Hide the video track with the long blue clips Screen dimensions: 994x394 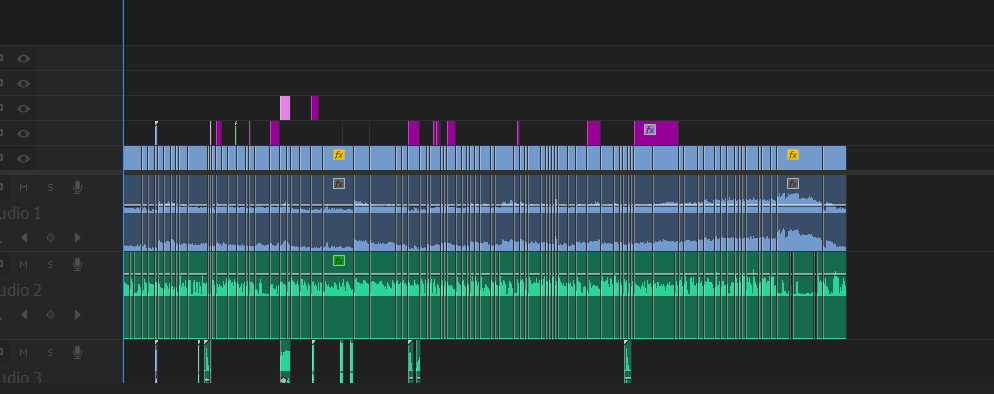tap(23, 158)
